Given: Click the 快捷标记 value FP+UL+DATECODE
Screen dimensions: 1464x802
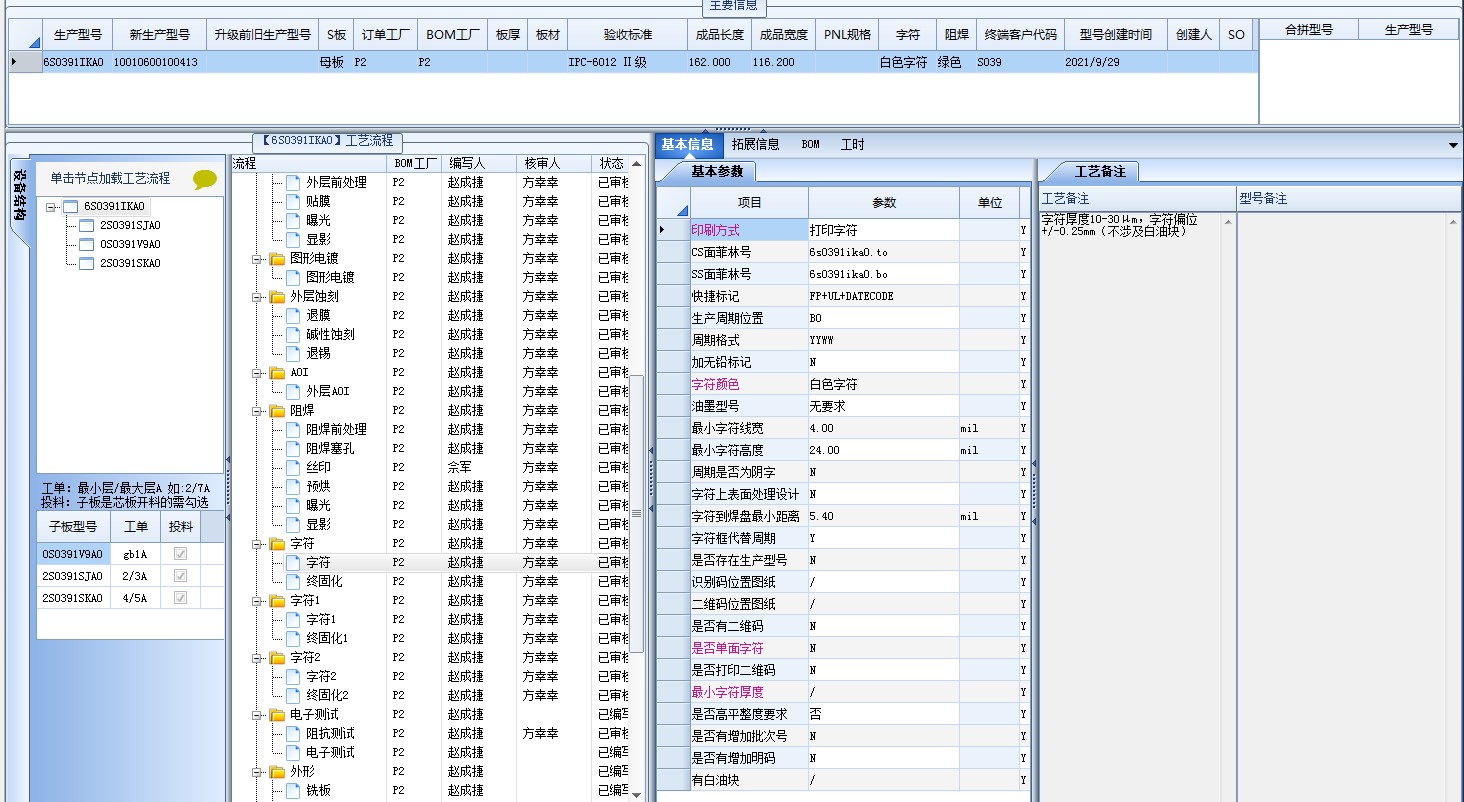Looking at the screenshot, I should tap(852, 296).
